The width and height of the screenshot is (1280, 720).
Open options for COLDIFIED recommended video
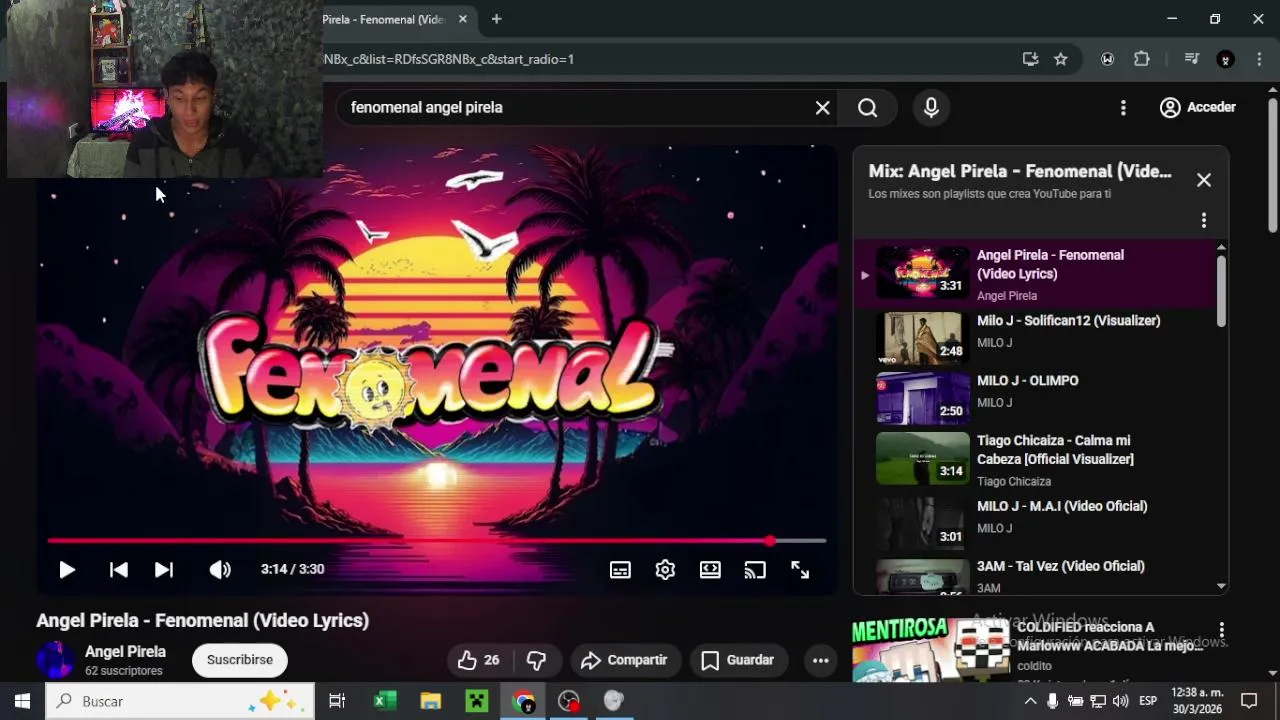[x=1221, y=631]
